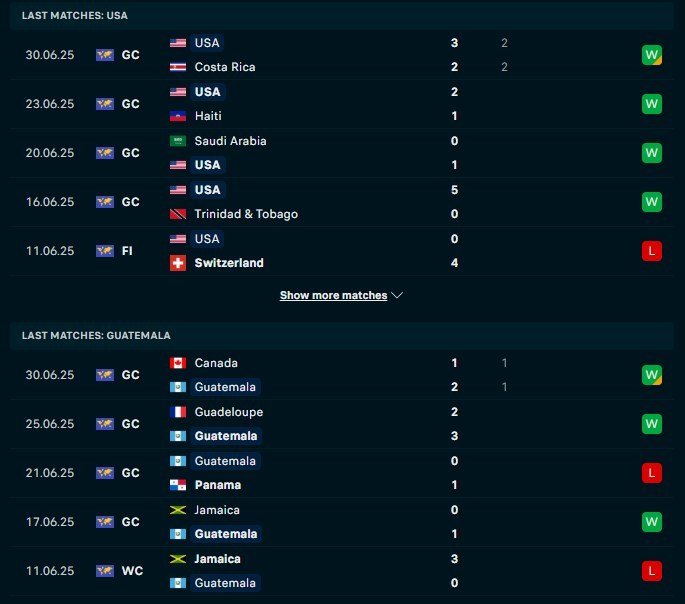Open the 21.06.25 Guatemala vs Panama match row
Image resolution: width=685 pixels, height=604 pixels.
click(x=342, y=473)
